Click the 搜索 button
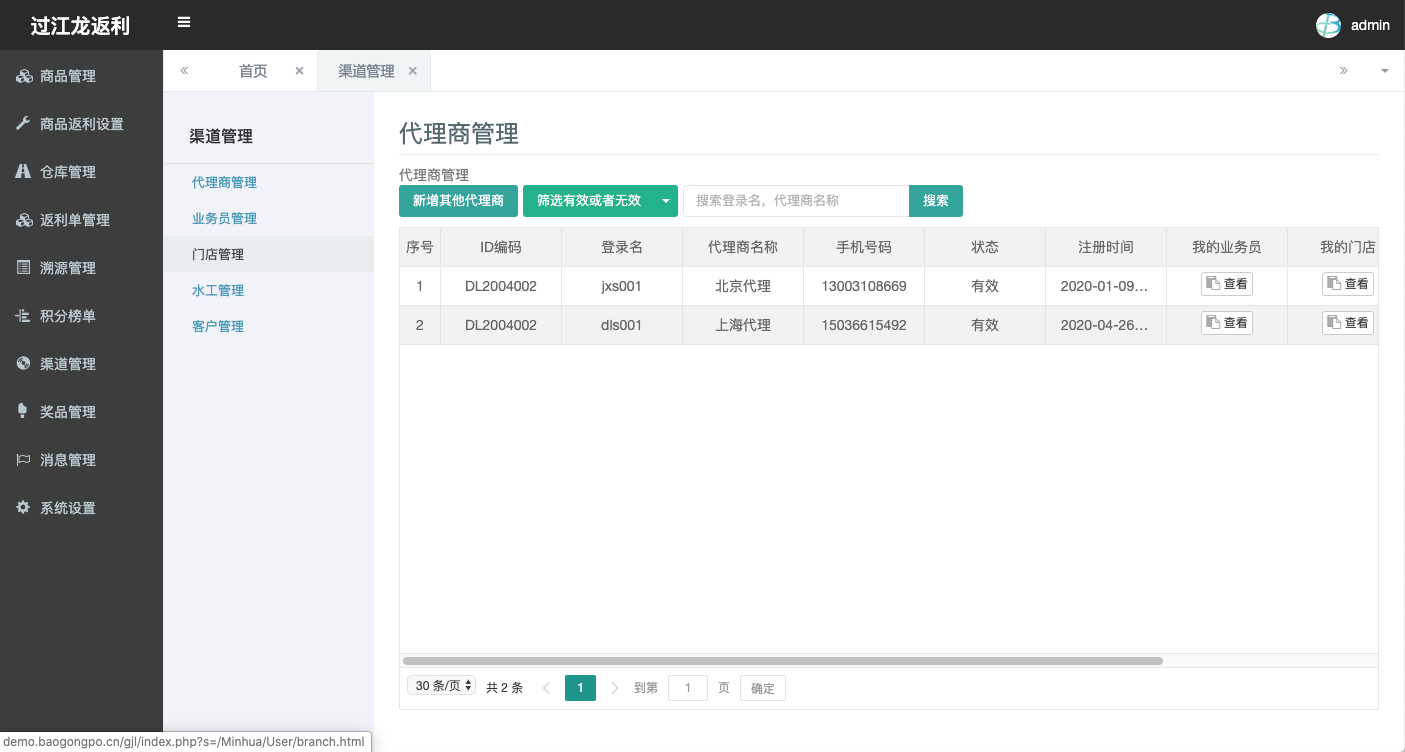Image resolution: width=1405 pixels, height=752 pixels. coord(936,201)
